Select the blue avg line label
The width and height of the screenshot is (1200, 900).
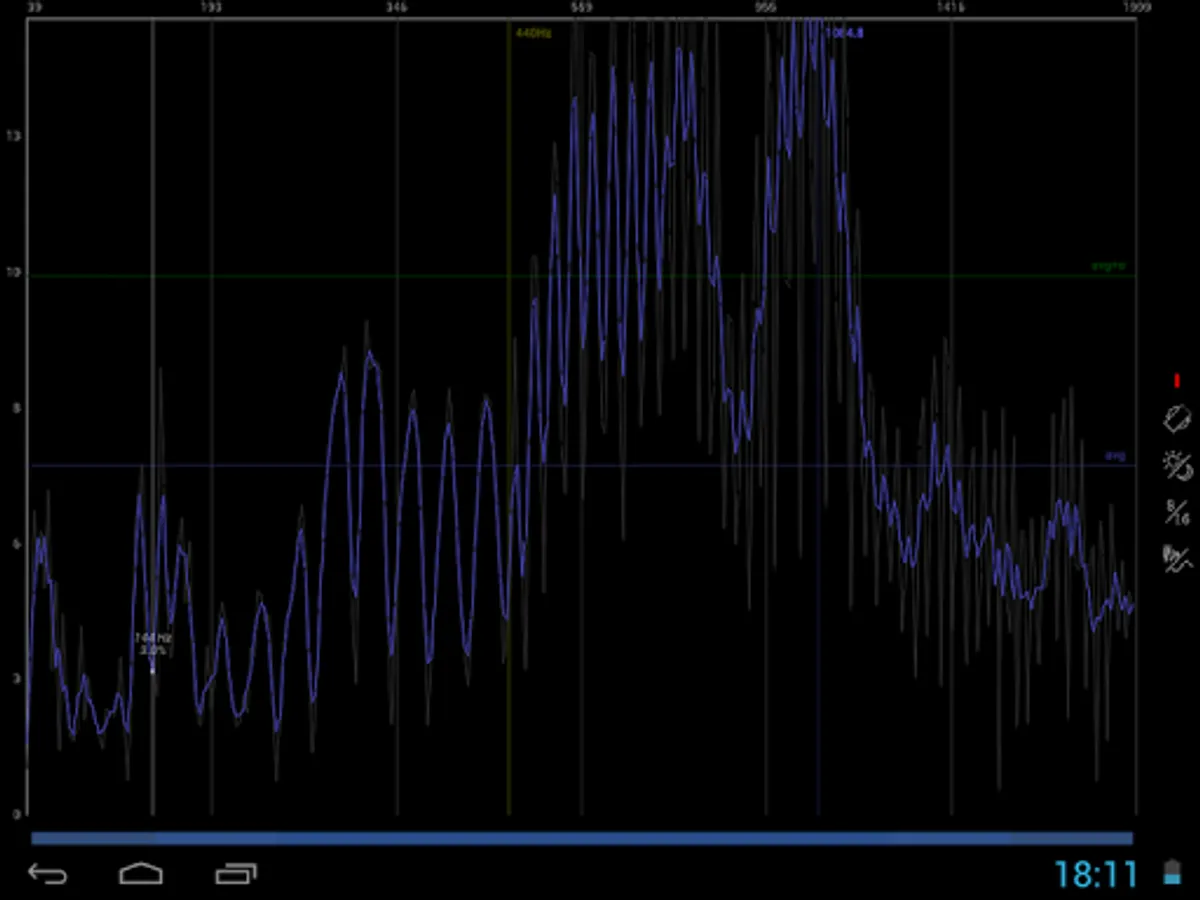click(x=1115, y=456)
